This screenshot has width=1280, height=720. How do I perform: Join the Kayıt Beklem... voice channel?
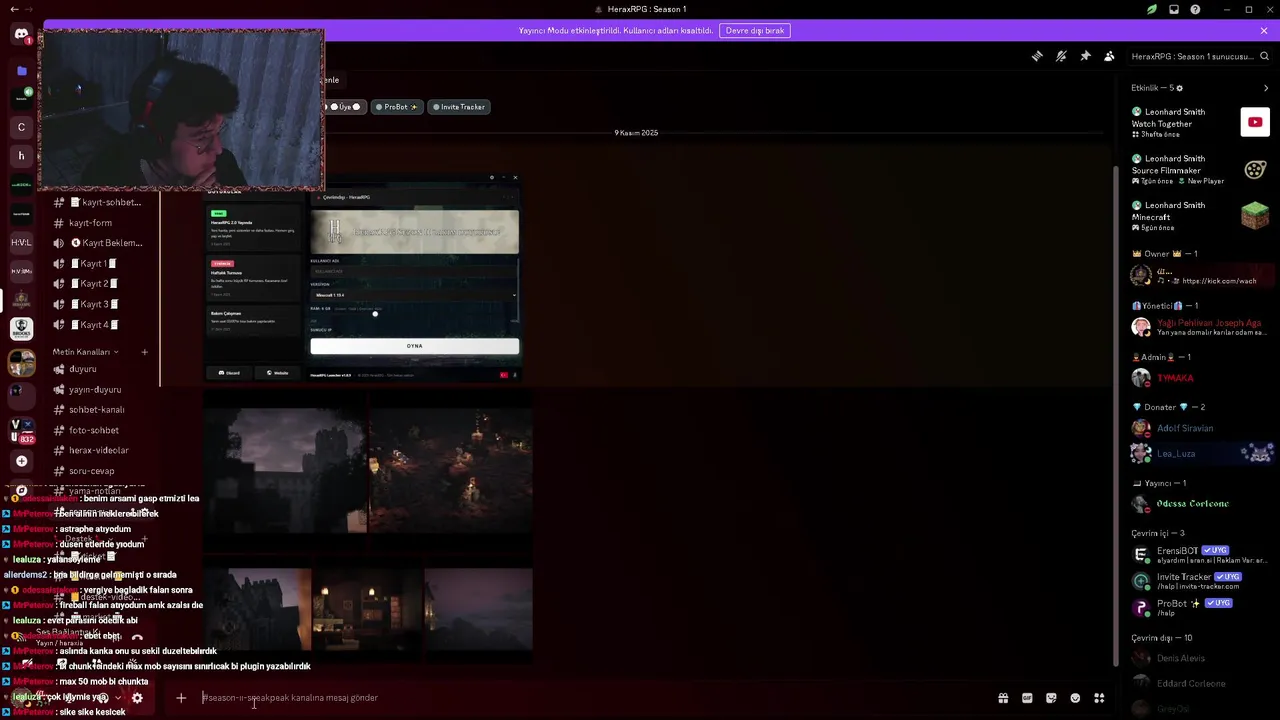[x=100, y=243]
